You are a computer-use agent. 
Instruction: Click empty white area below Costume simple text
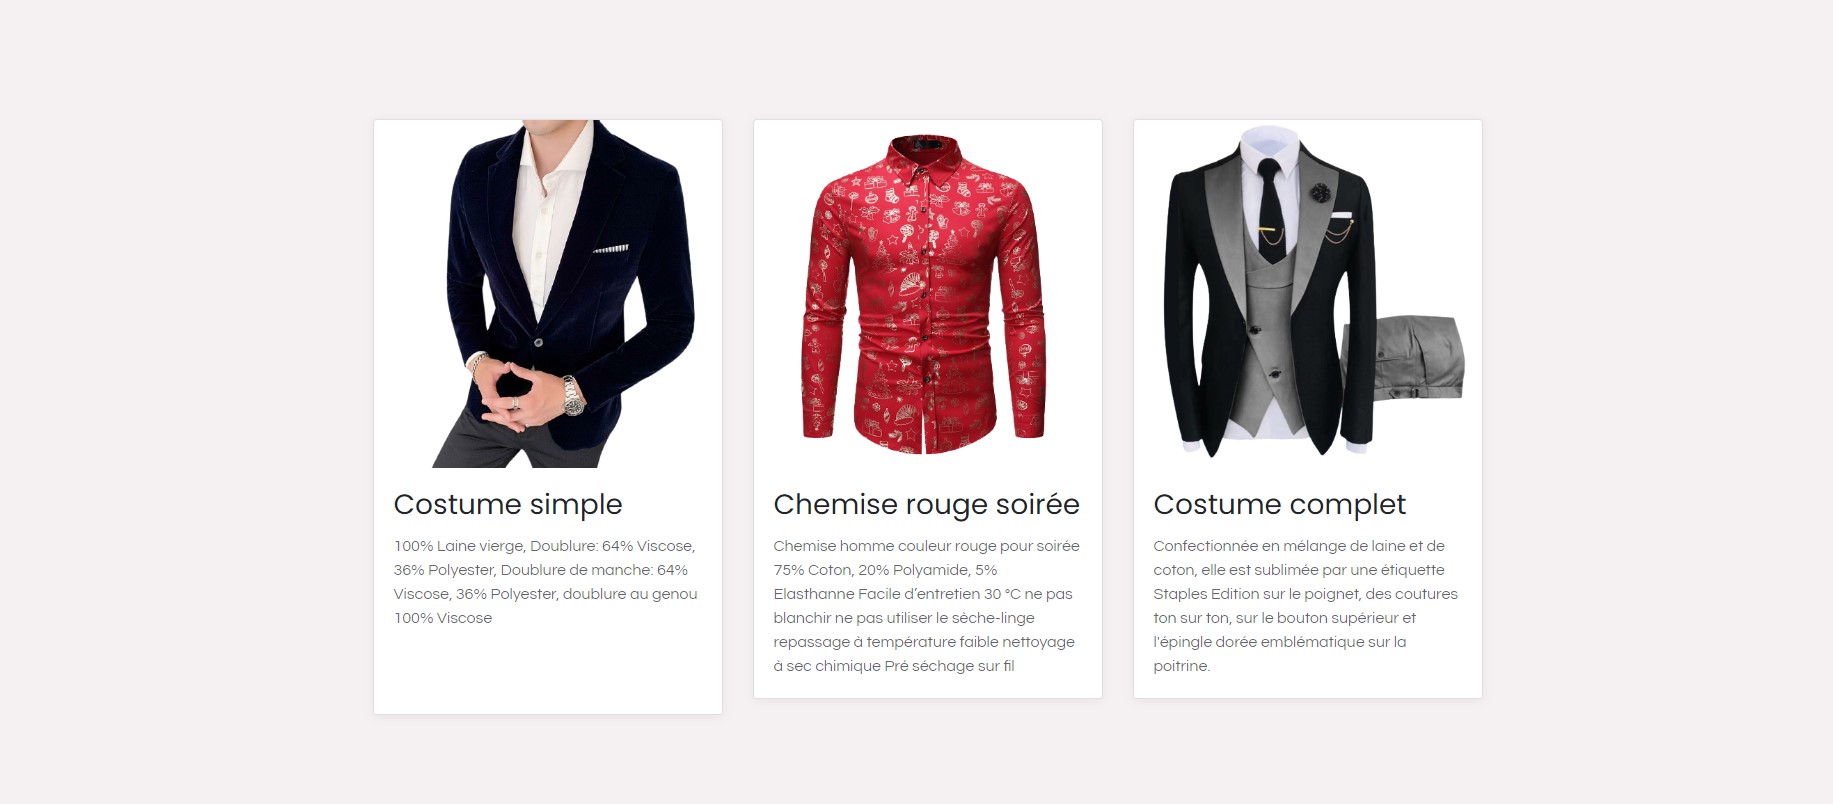point(548,670)
